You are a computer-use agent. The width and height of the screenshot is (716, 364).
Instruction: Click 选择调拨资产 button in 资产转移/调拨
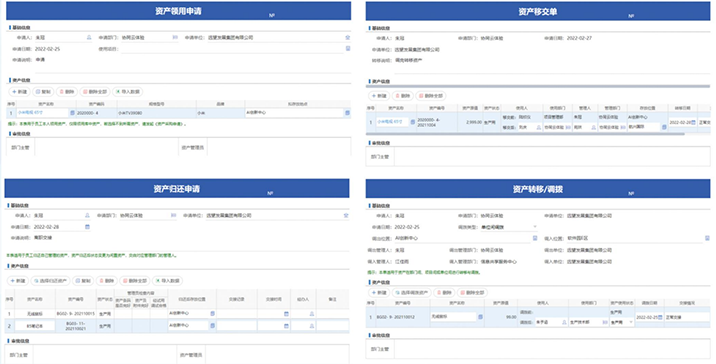(411, 293)
